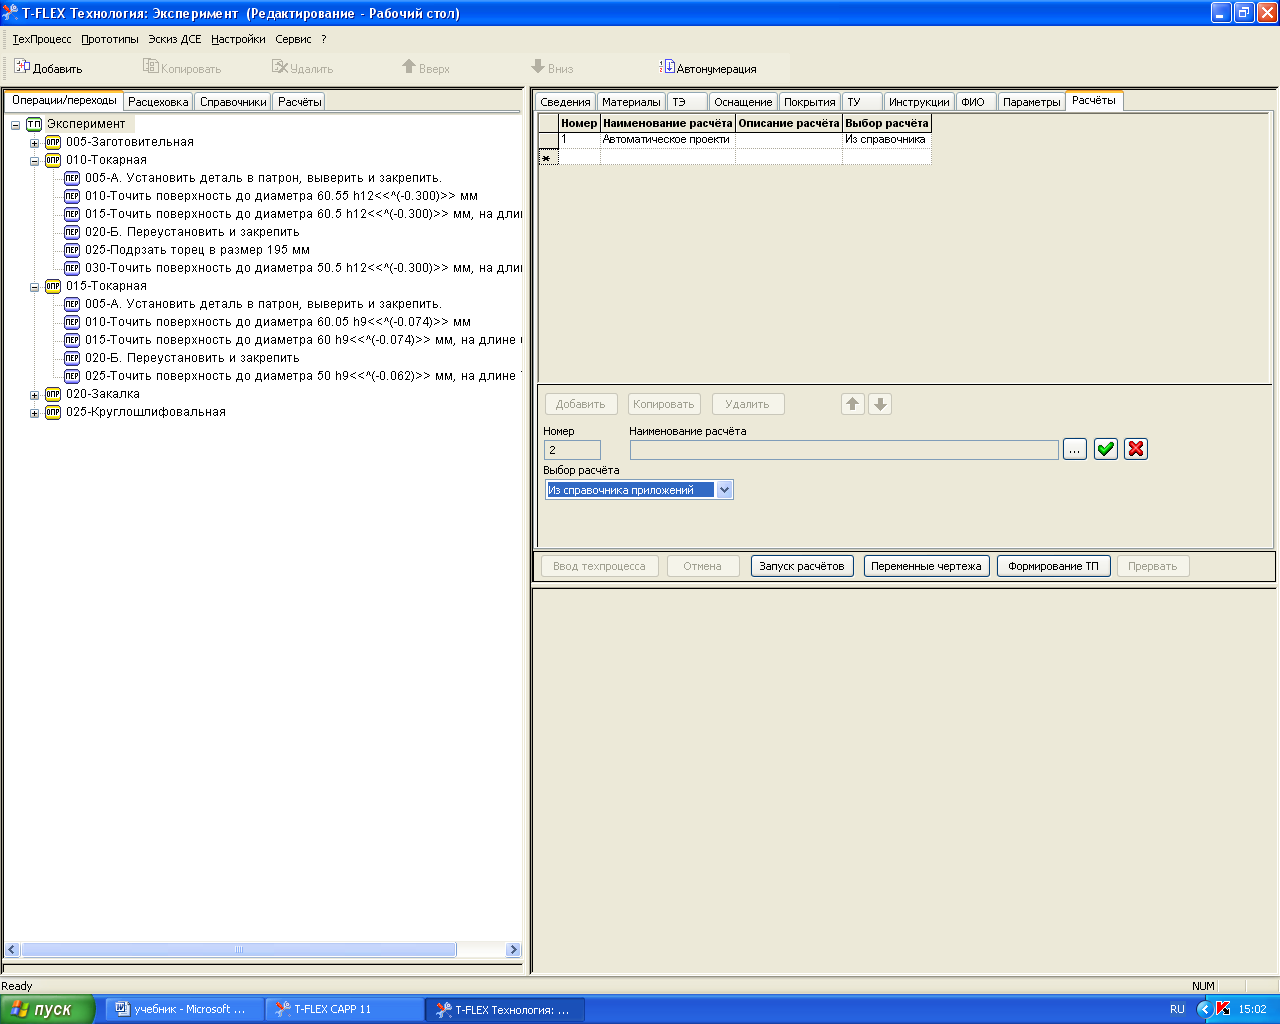
Task: Click the move down arrow button
Action: [880, 404]
